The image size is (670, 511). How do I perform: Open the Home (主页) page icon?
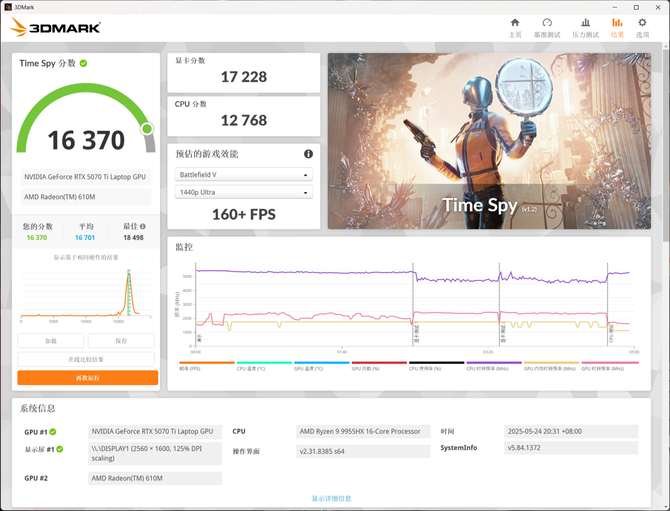515,27
